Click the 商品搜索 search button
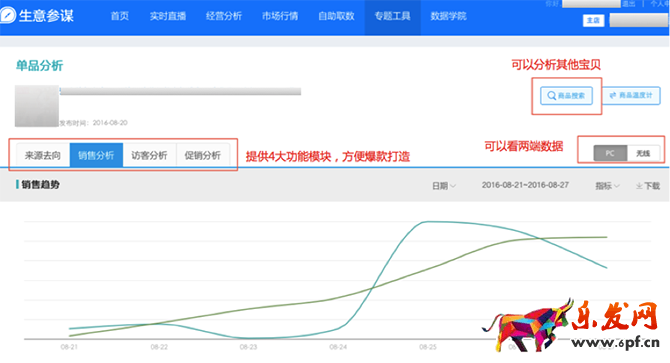Viewport: 670px width, 363px height. 566,96
